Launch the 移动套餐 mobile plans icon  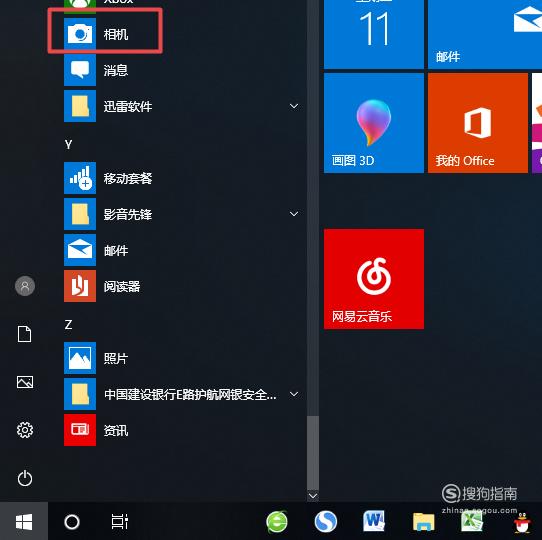click(x=80, y=178)
